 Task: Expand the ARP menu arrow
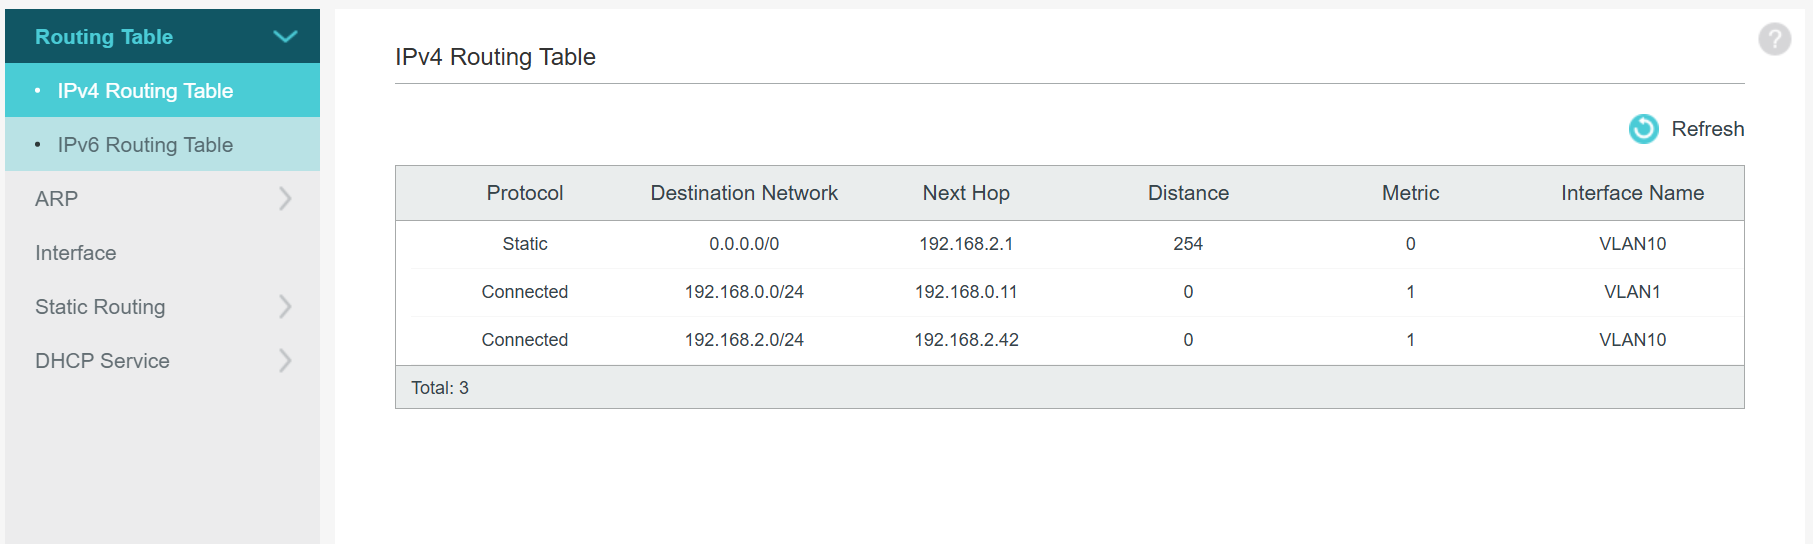(285, 199)
